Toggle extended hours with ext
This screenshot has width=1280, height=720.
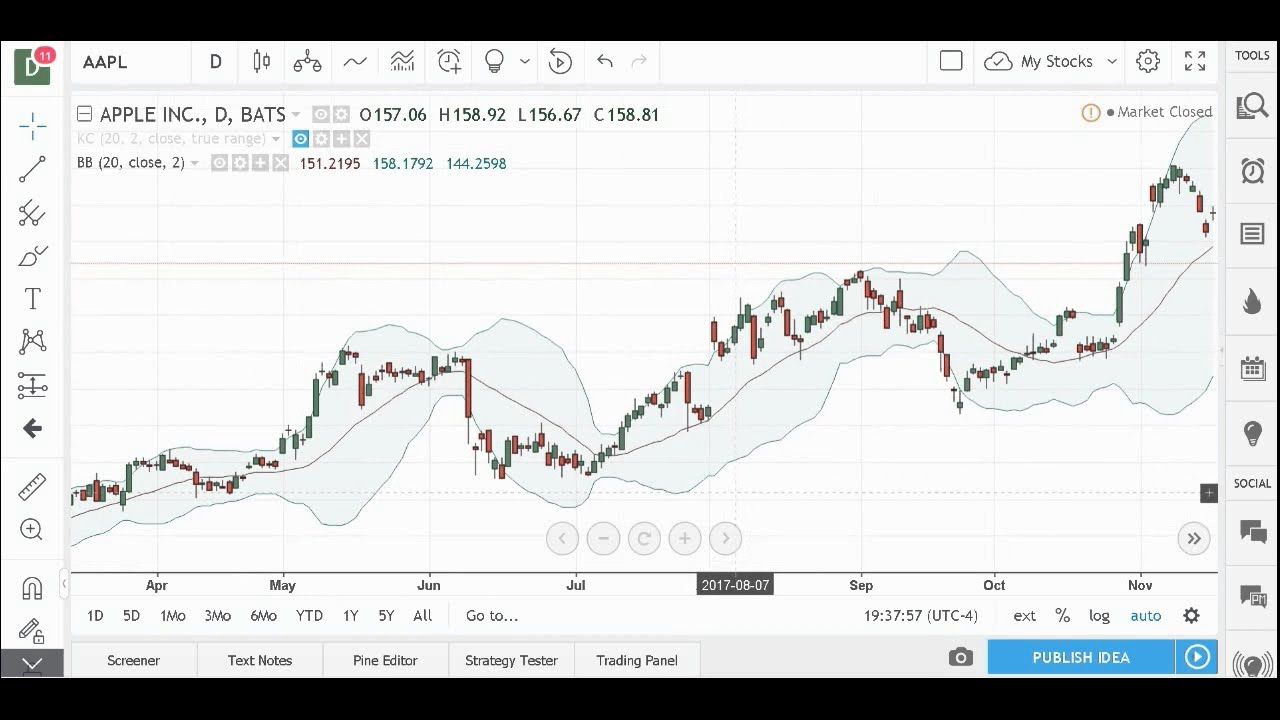click(1024, 616)
